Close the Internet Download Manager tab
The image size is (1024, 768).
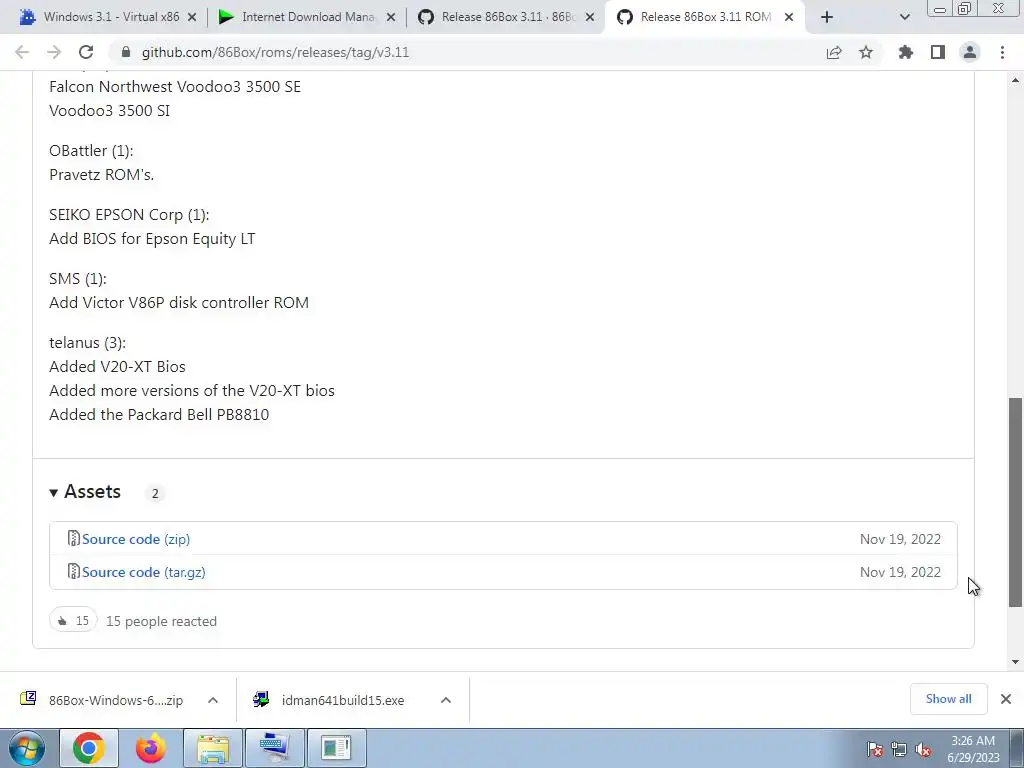click(391, 17)
